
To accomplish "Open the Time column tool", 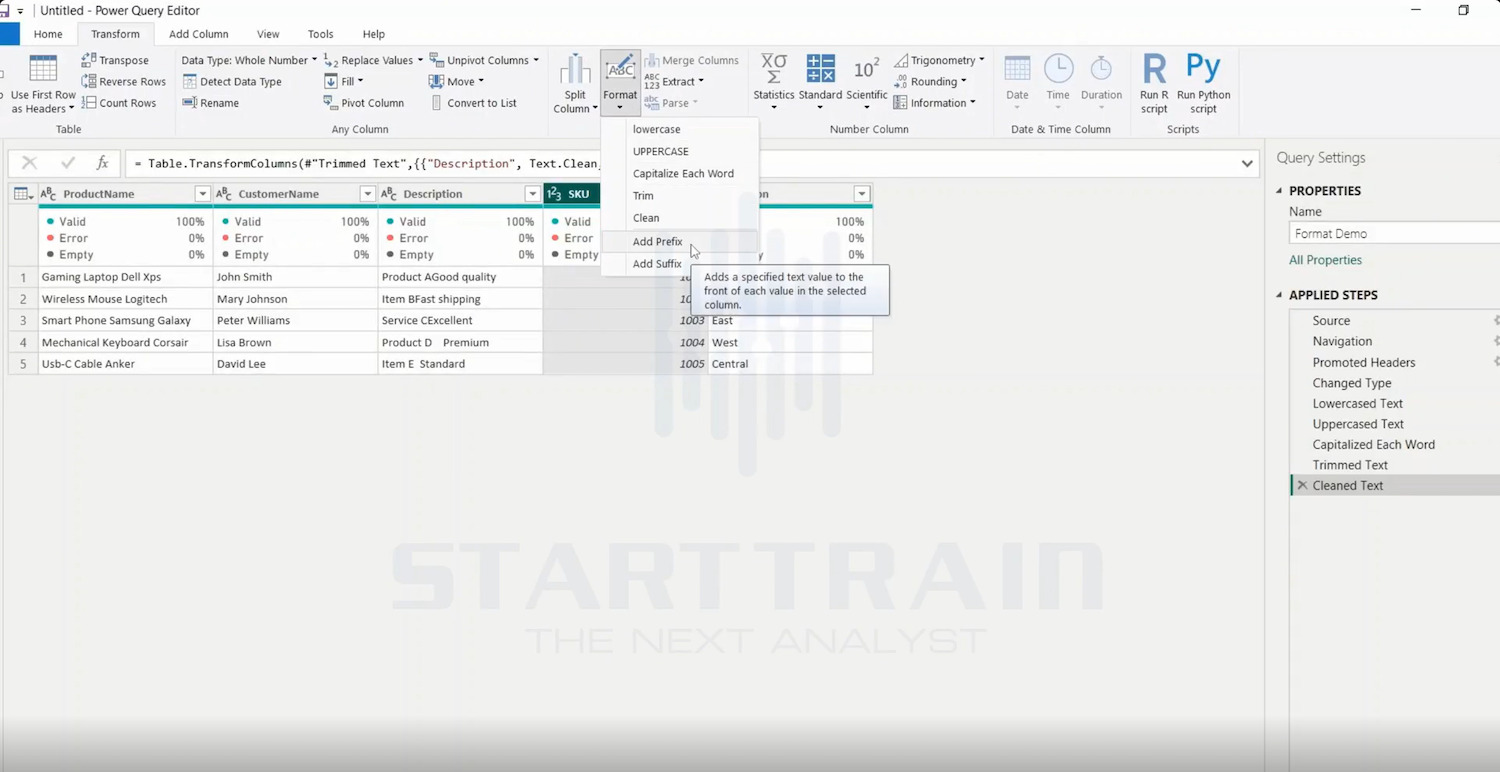I will click(1058, 82).
